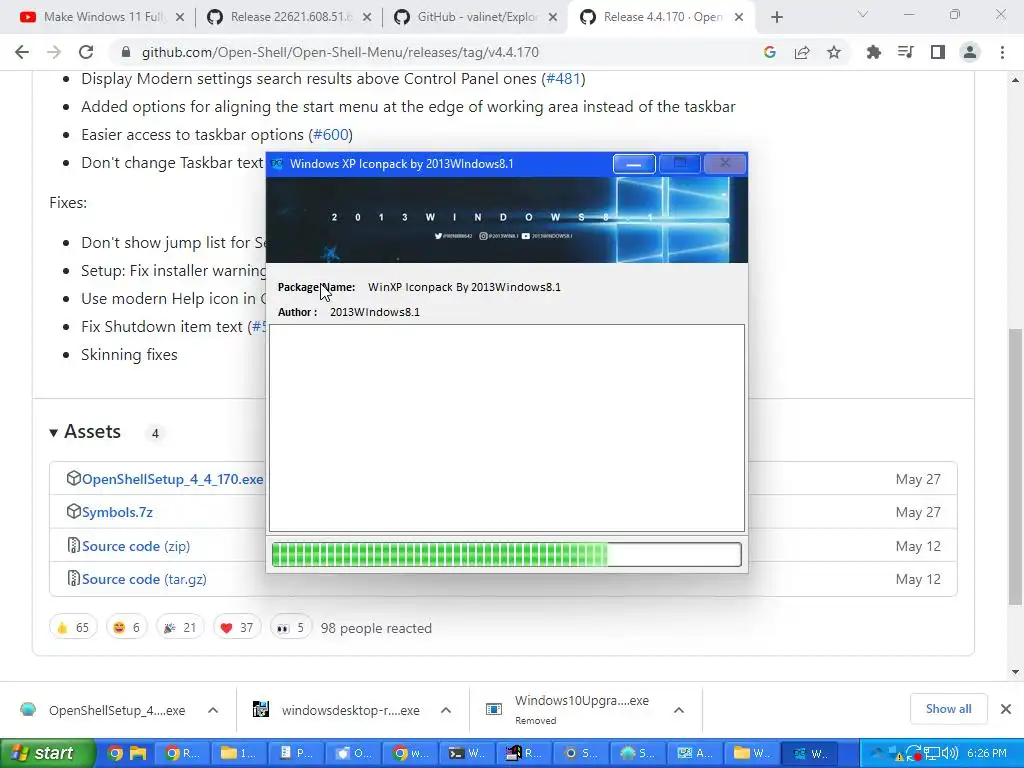This screenshot has width=1024, height=768.
Task: Click the browser forward arrow
Action: pyautogui.click(x=54, y=52)
